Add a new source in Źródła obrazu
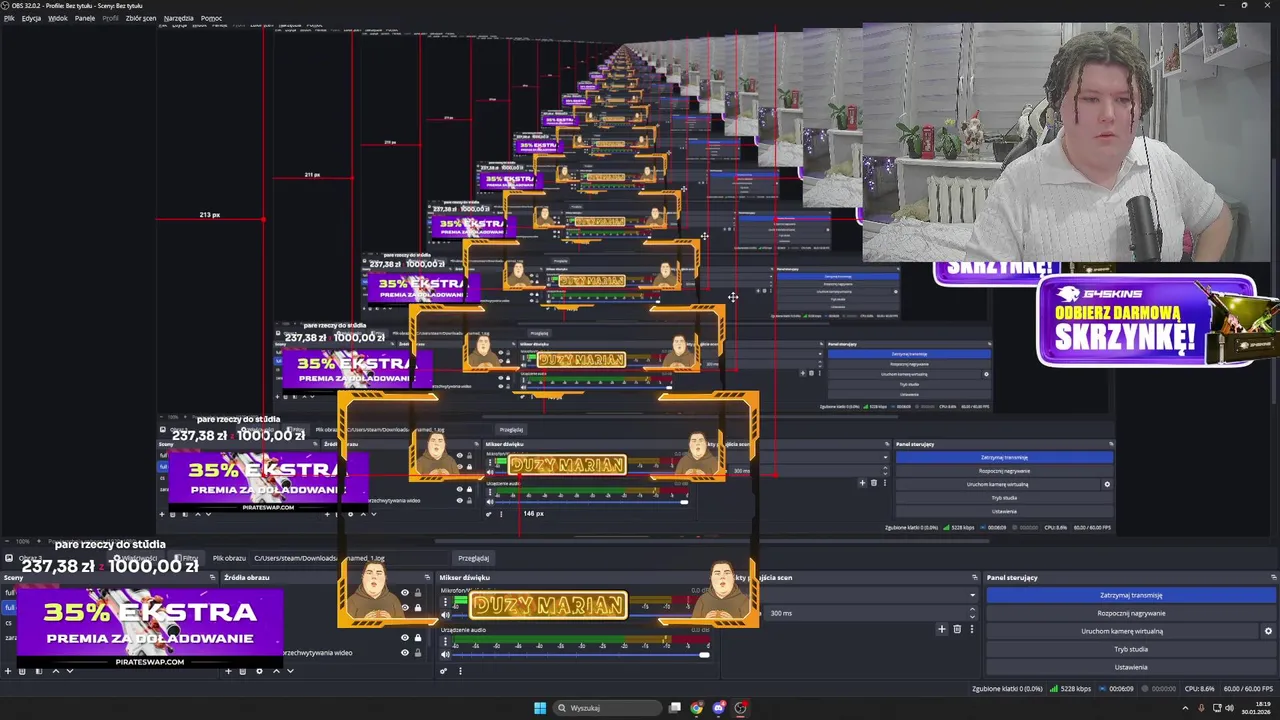 (228, 671)
